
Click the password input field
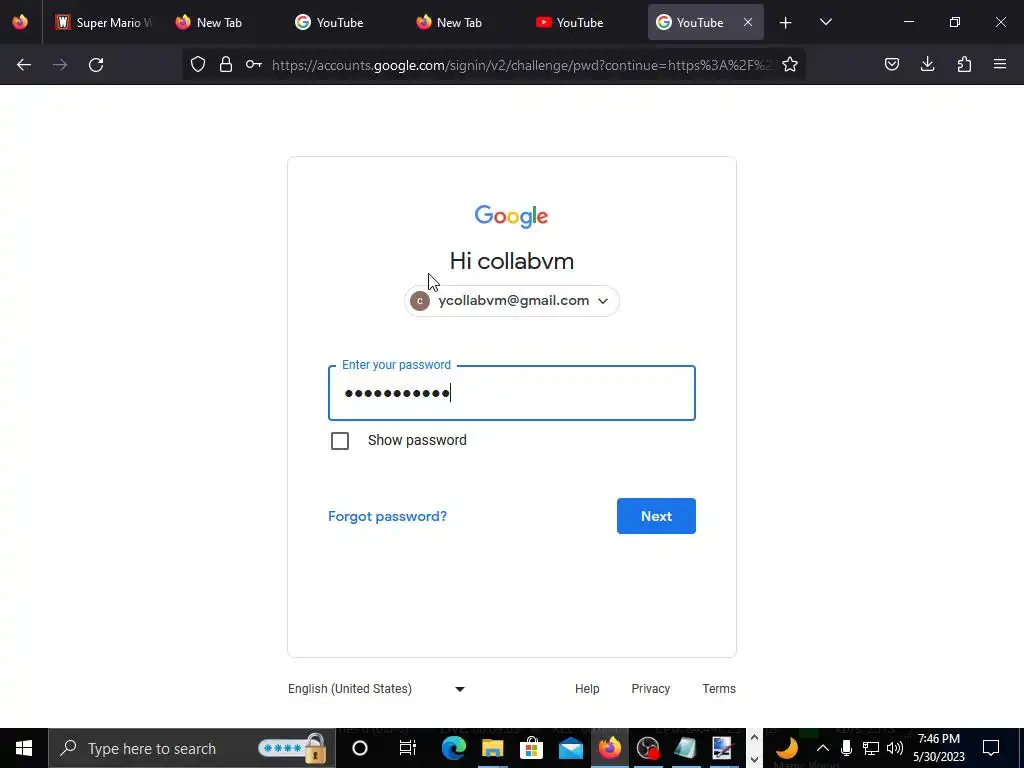(x=512, y=393)
